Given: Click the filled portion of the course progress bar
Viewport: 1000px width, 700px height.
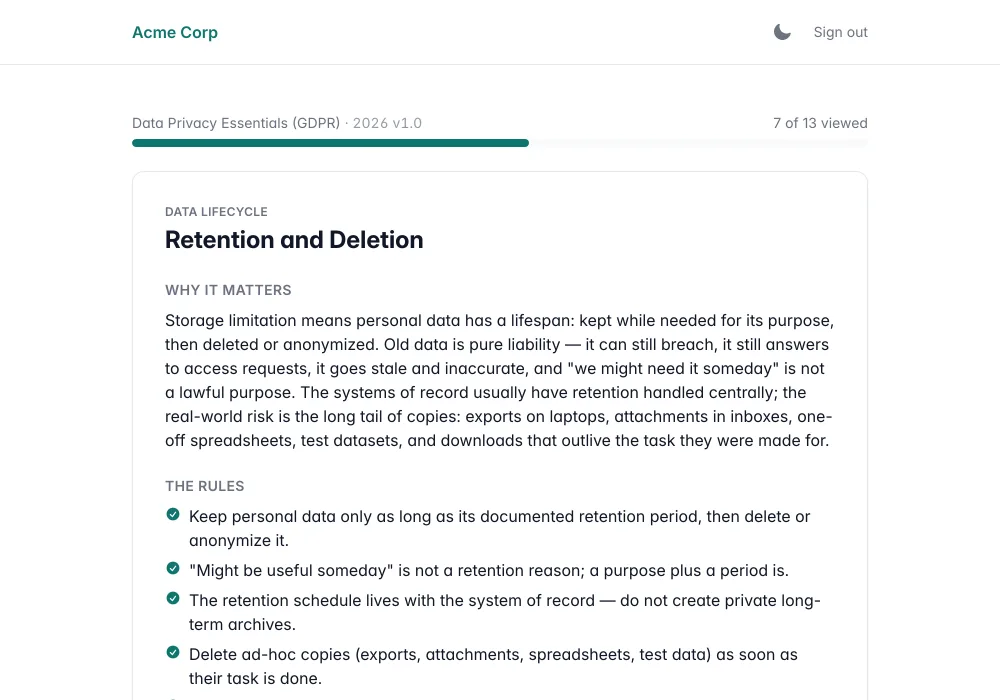Looking at the screenshot, I should point(330,143).
